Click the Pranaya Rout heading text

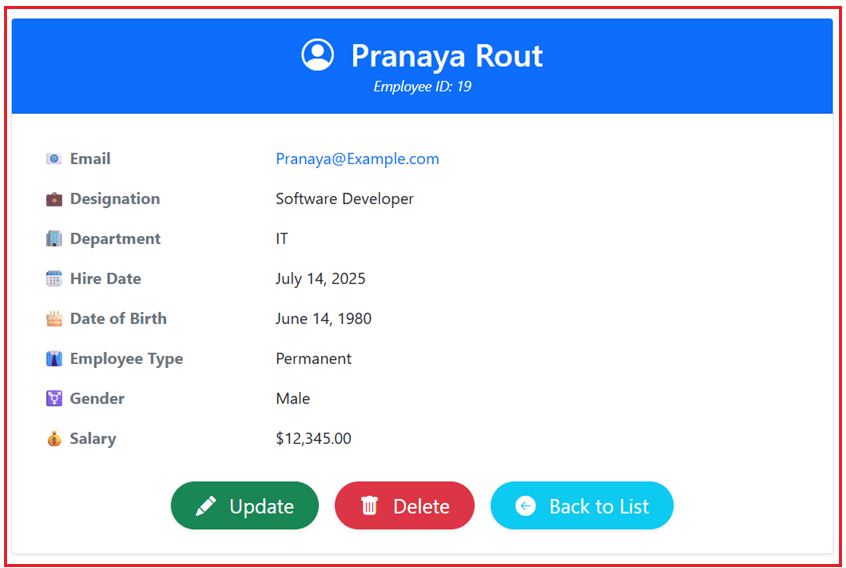(446, 56)
